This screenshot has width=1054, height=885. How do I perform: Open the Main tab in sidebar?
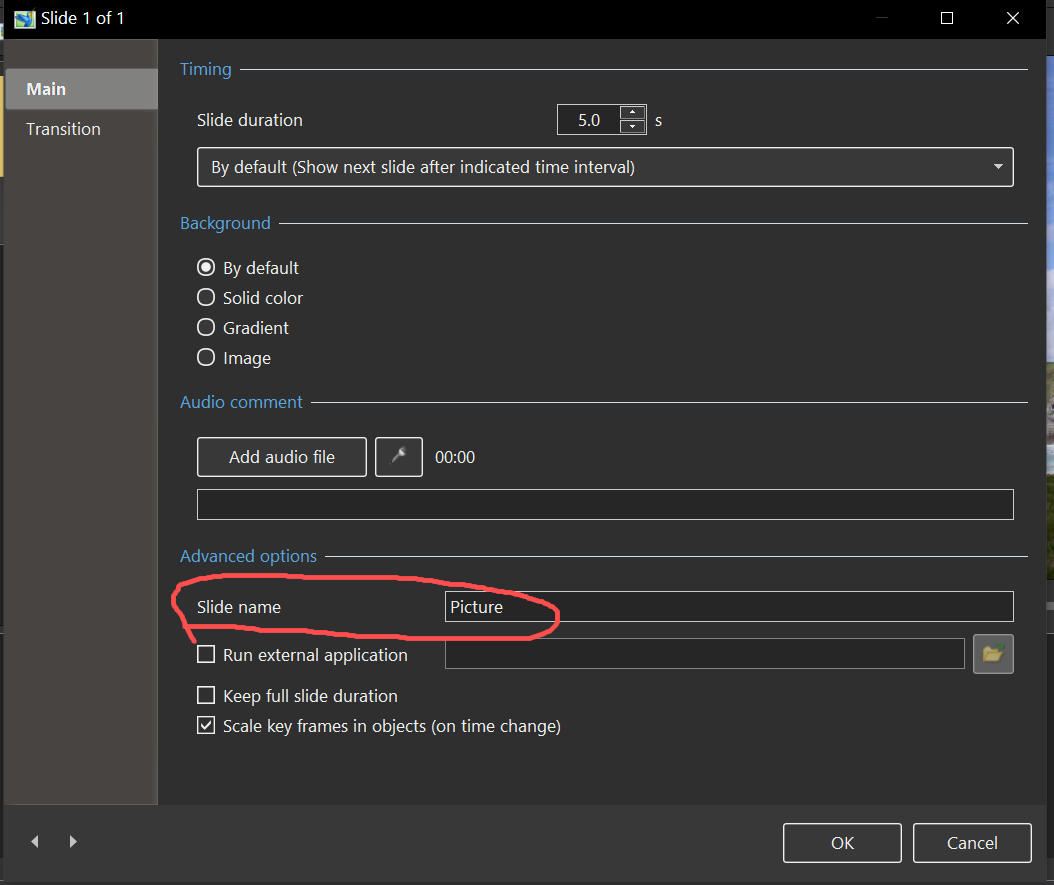click(47, 89)
